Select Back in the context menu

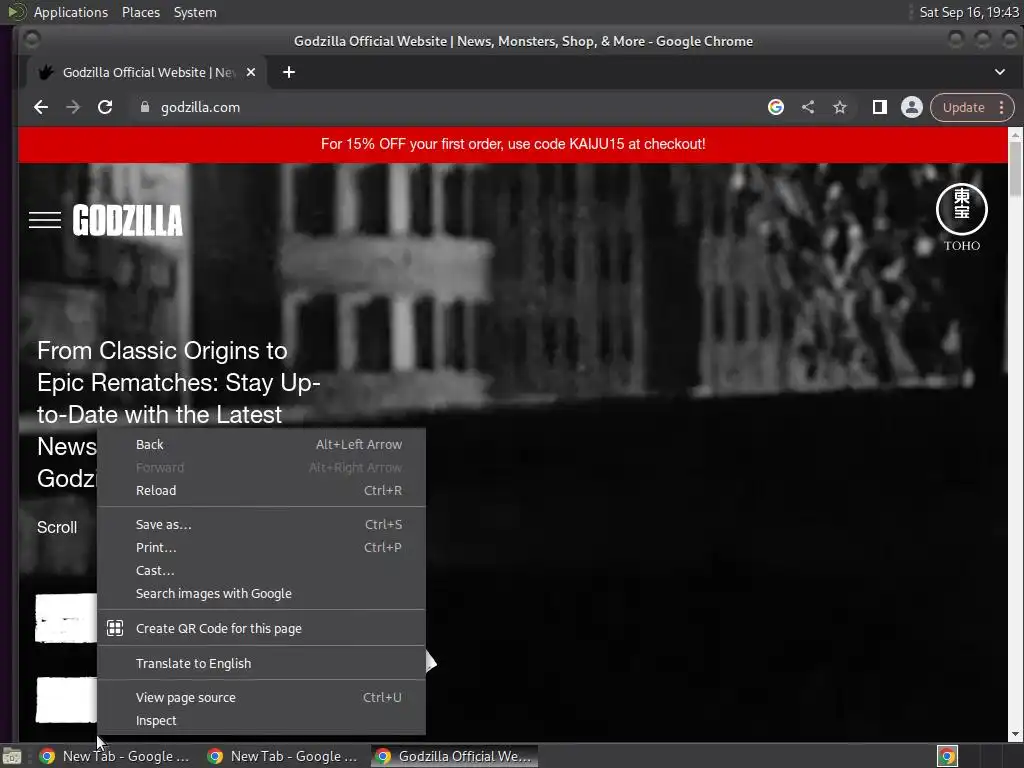point(261,445)
